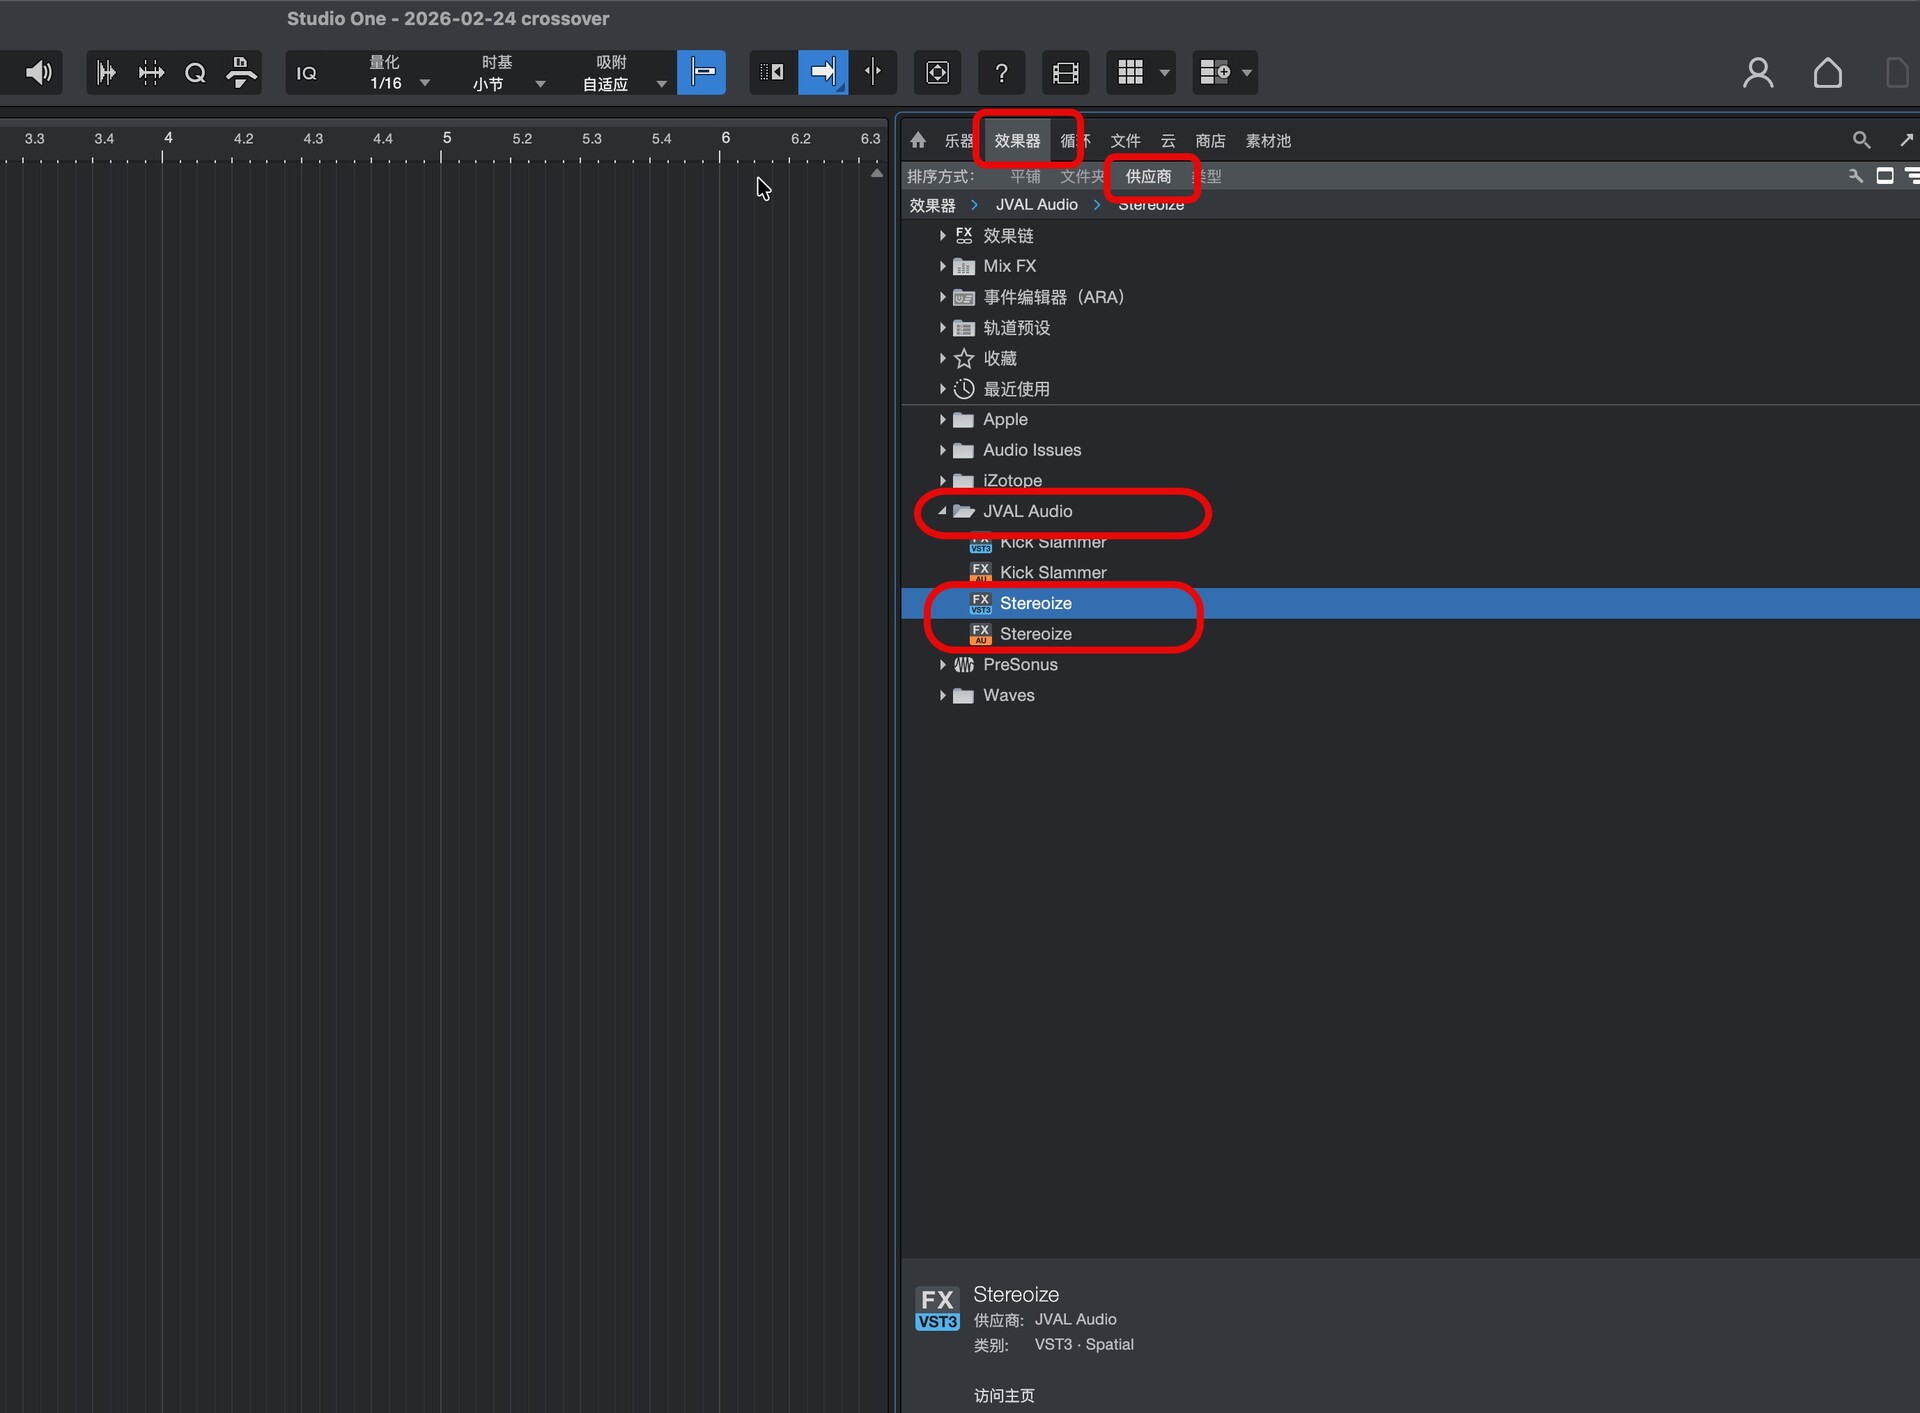Viewport: 1920px width, 1413px height.
Task: Switch to the 效果器 tab
Action: pyautogui.click(x=1016, y=141)
